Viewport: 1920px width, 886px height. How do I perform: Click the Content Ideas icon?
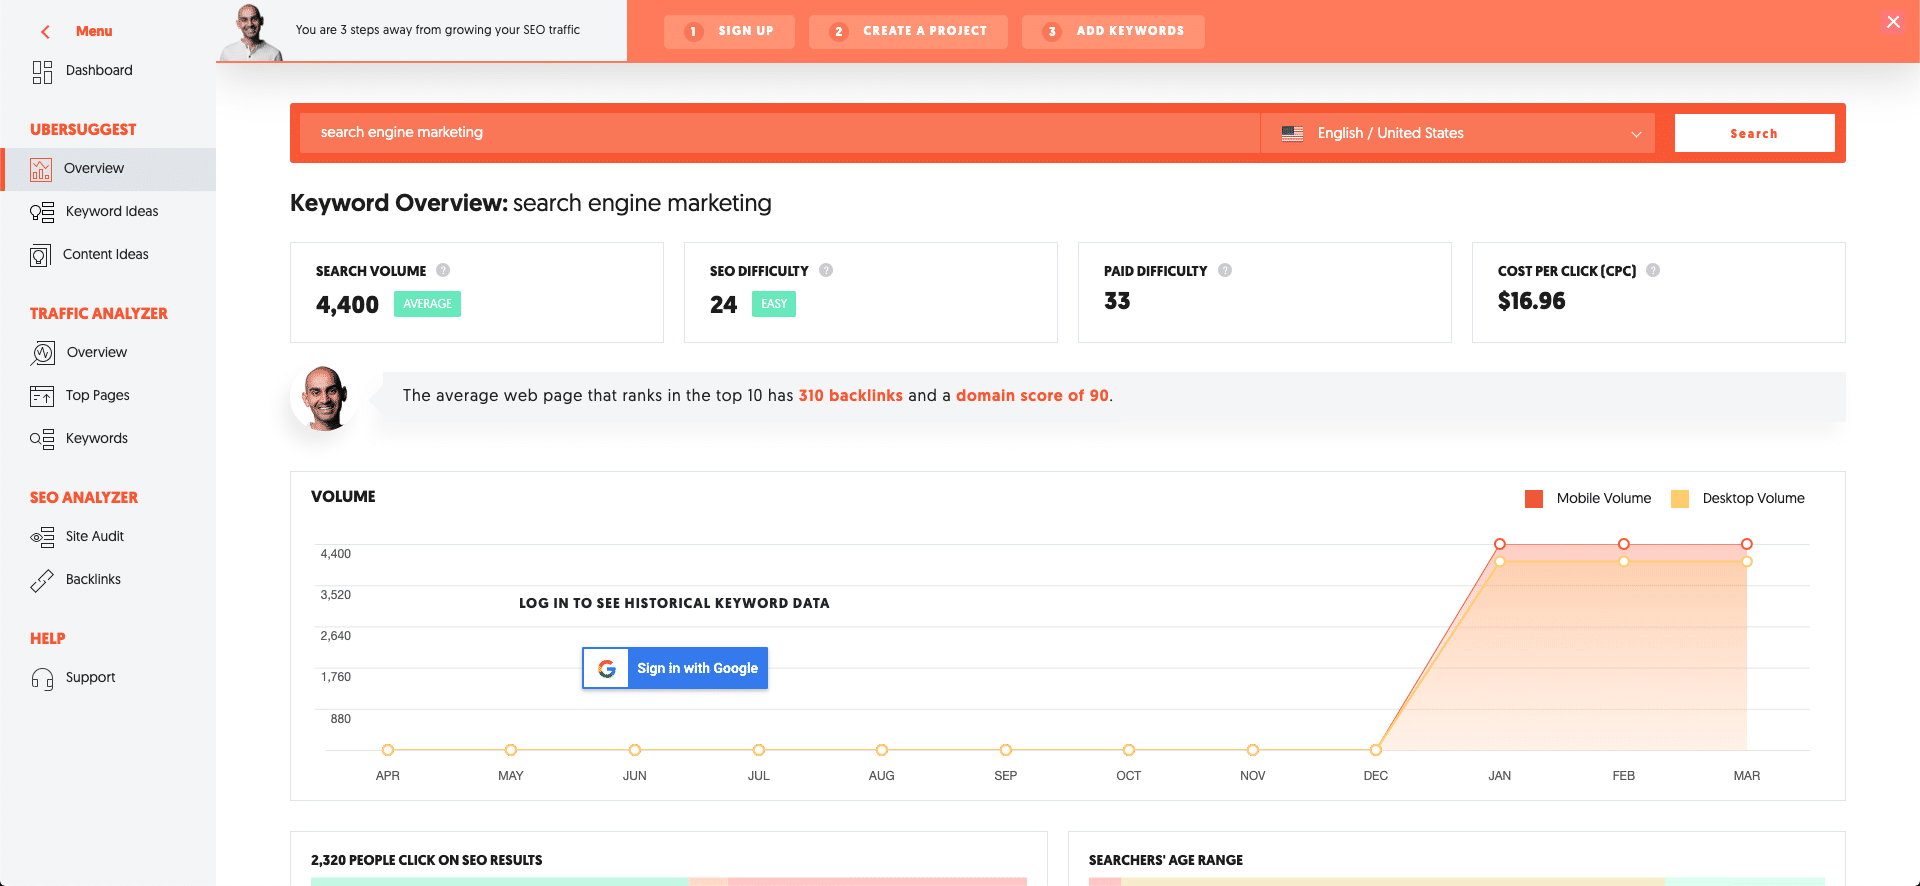(x=40, y=256)
